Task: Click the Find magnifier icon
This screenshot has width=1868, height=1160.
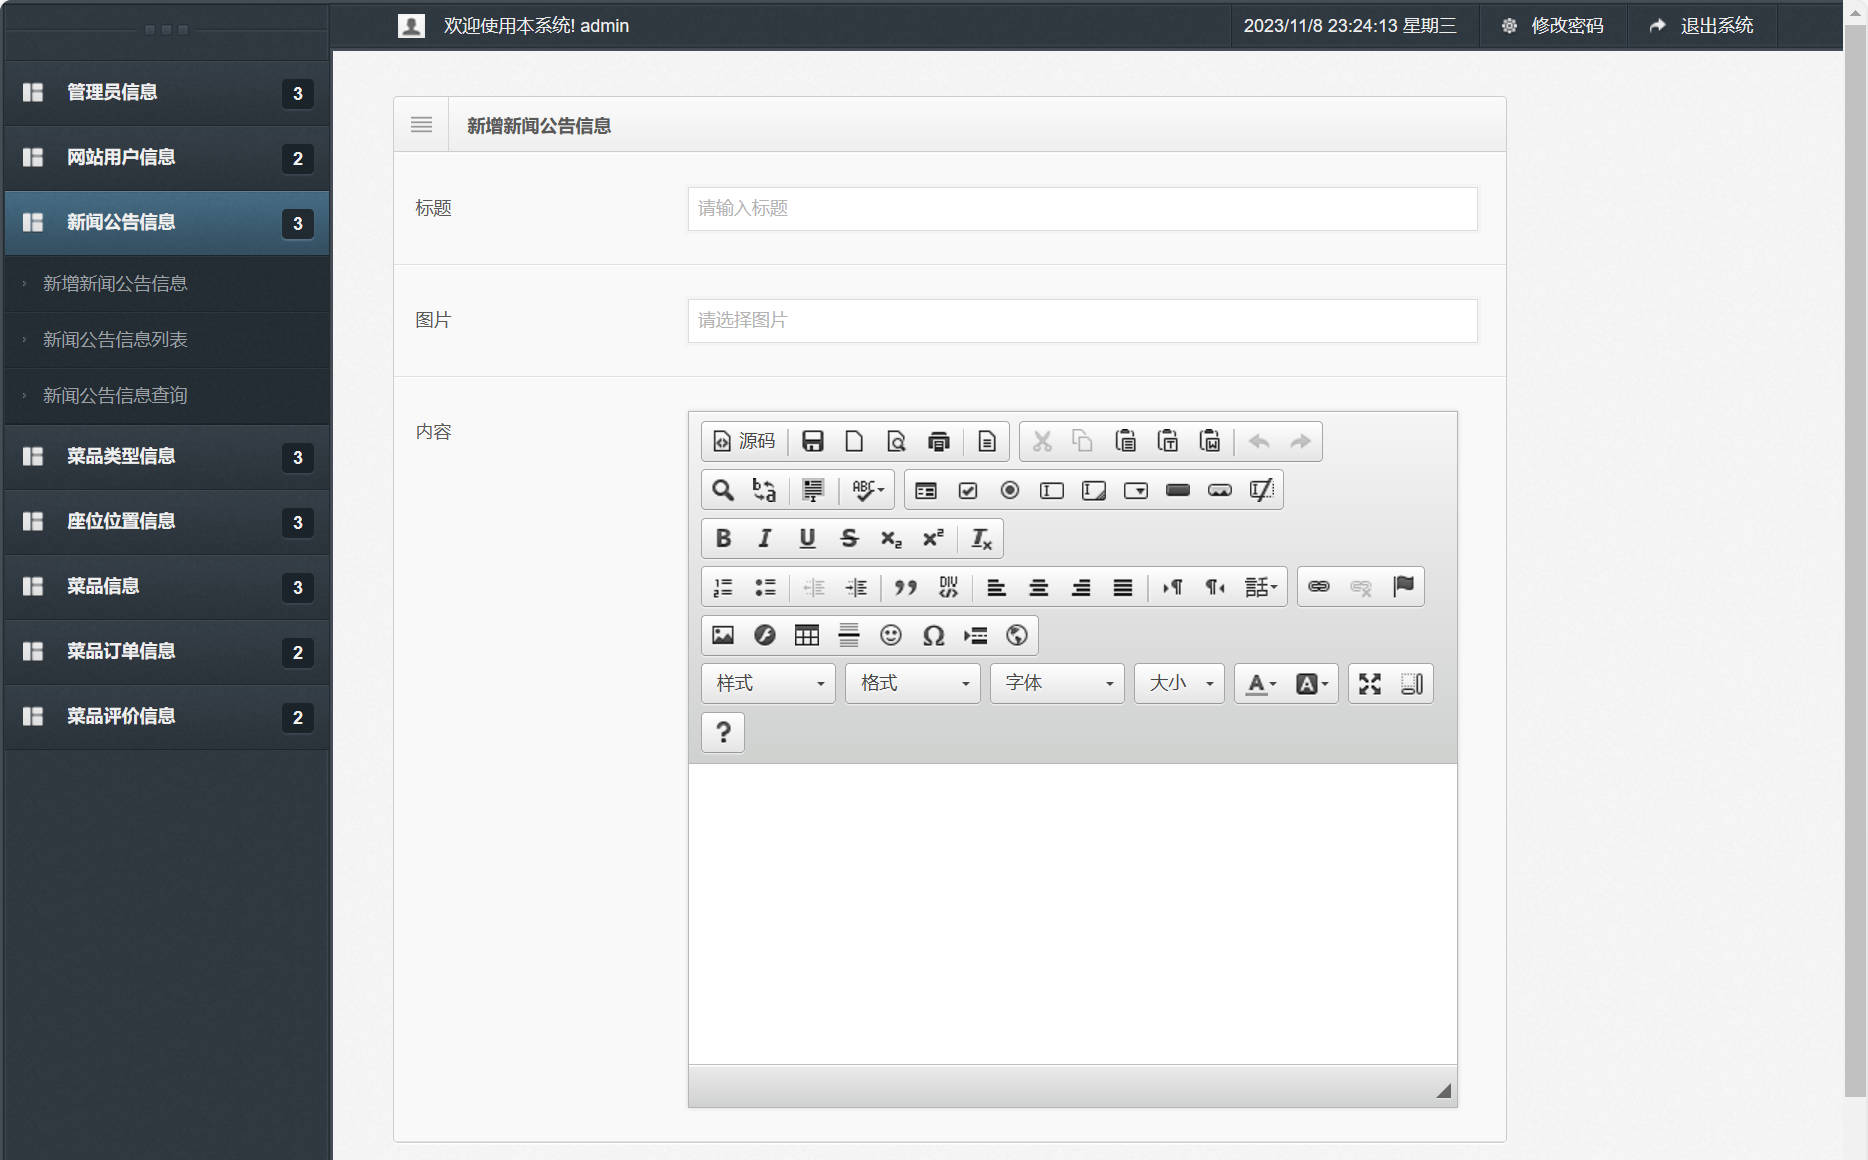Action: [x=722, y=490]
